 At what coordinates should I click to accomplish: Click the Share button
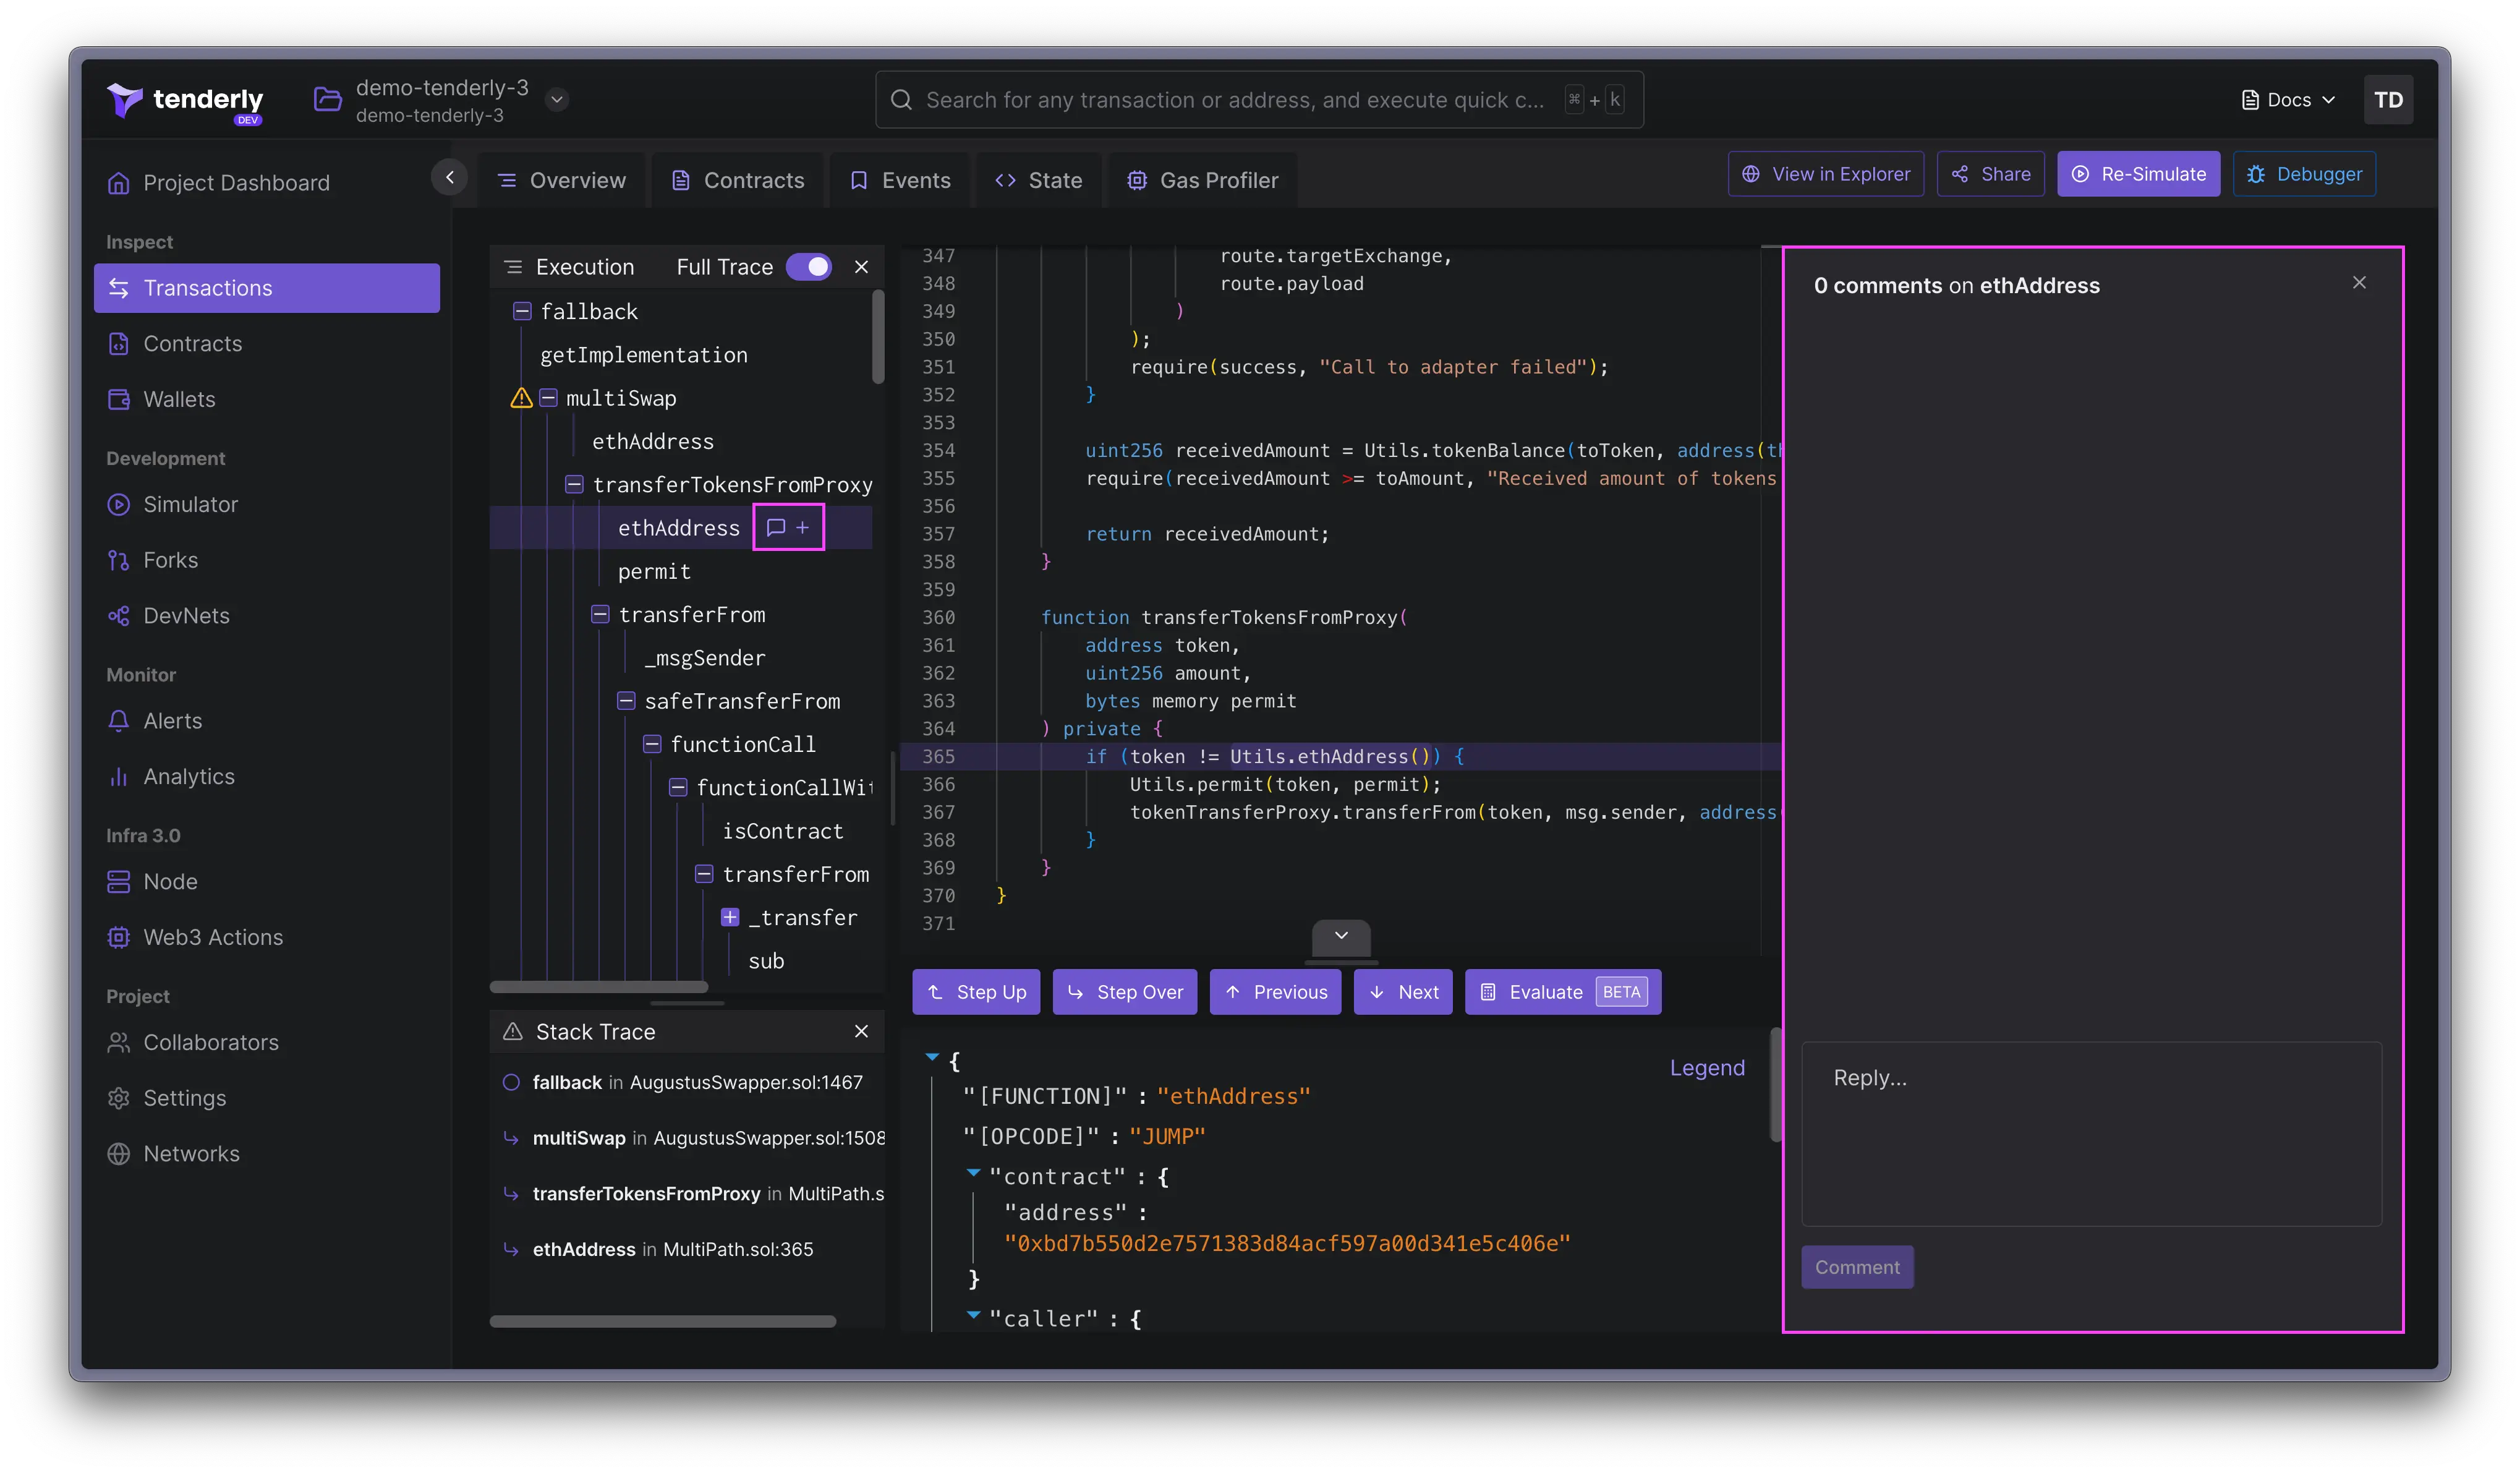tap(1991, 174)
